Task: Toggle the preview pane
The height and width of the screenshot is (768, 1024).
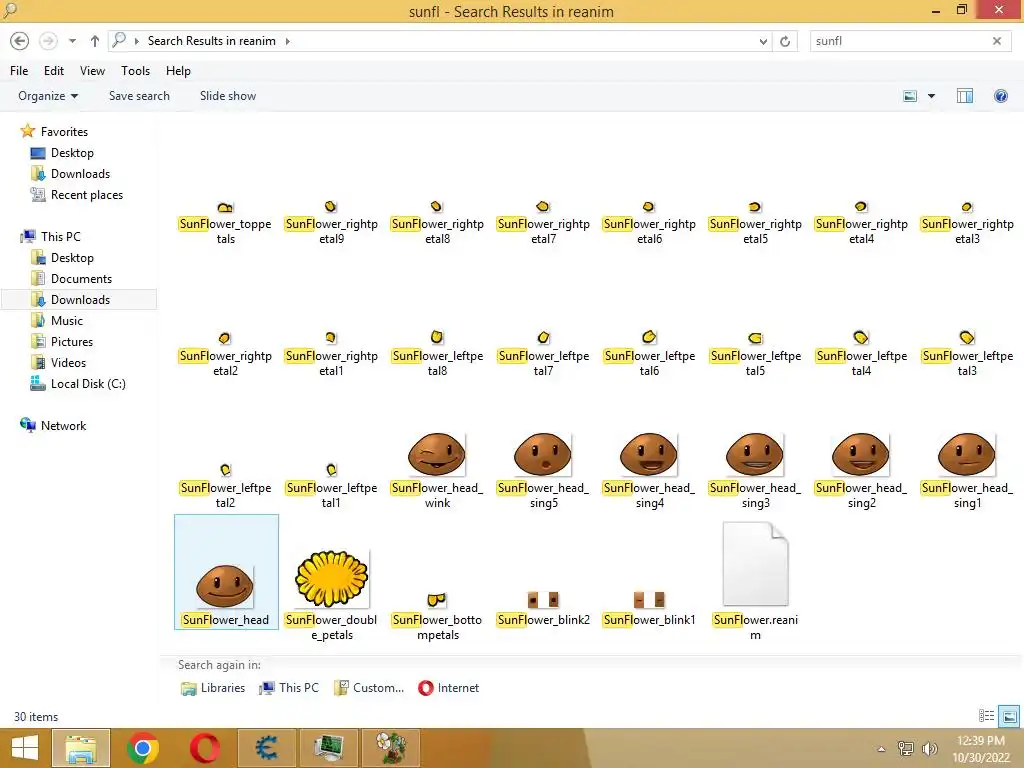Action: coord(965,96)
